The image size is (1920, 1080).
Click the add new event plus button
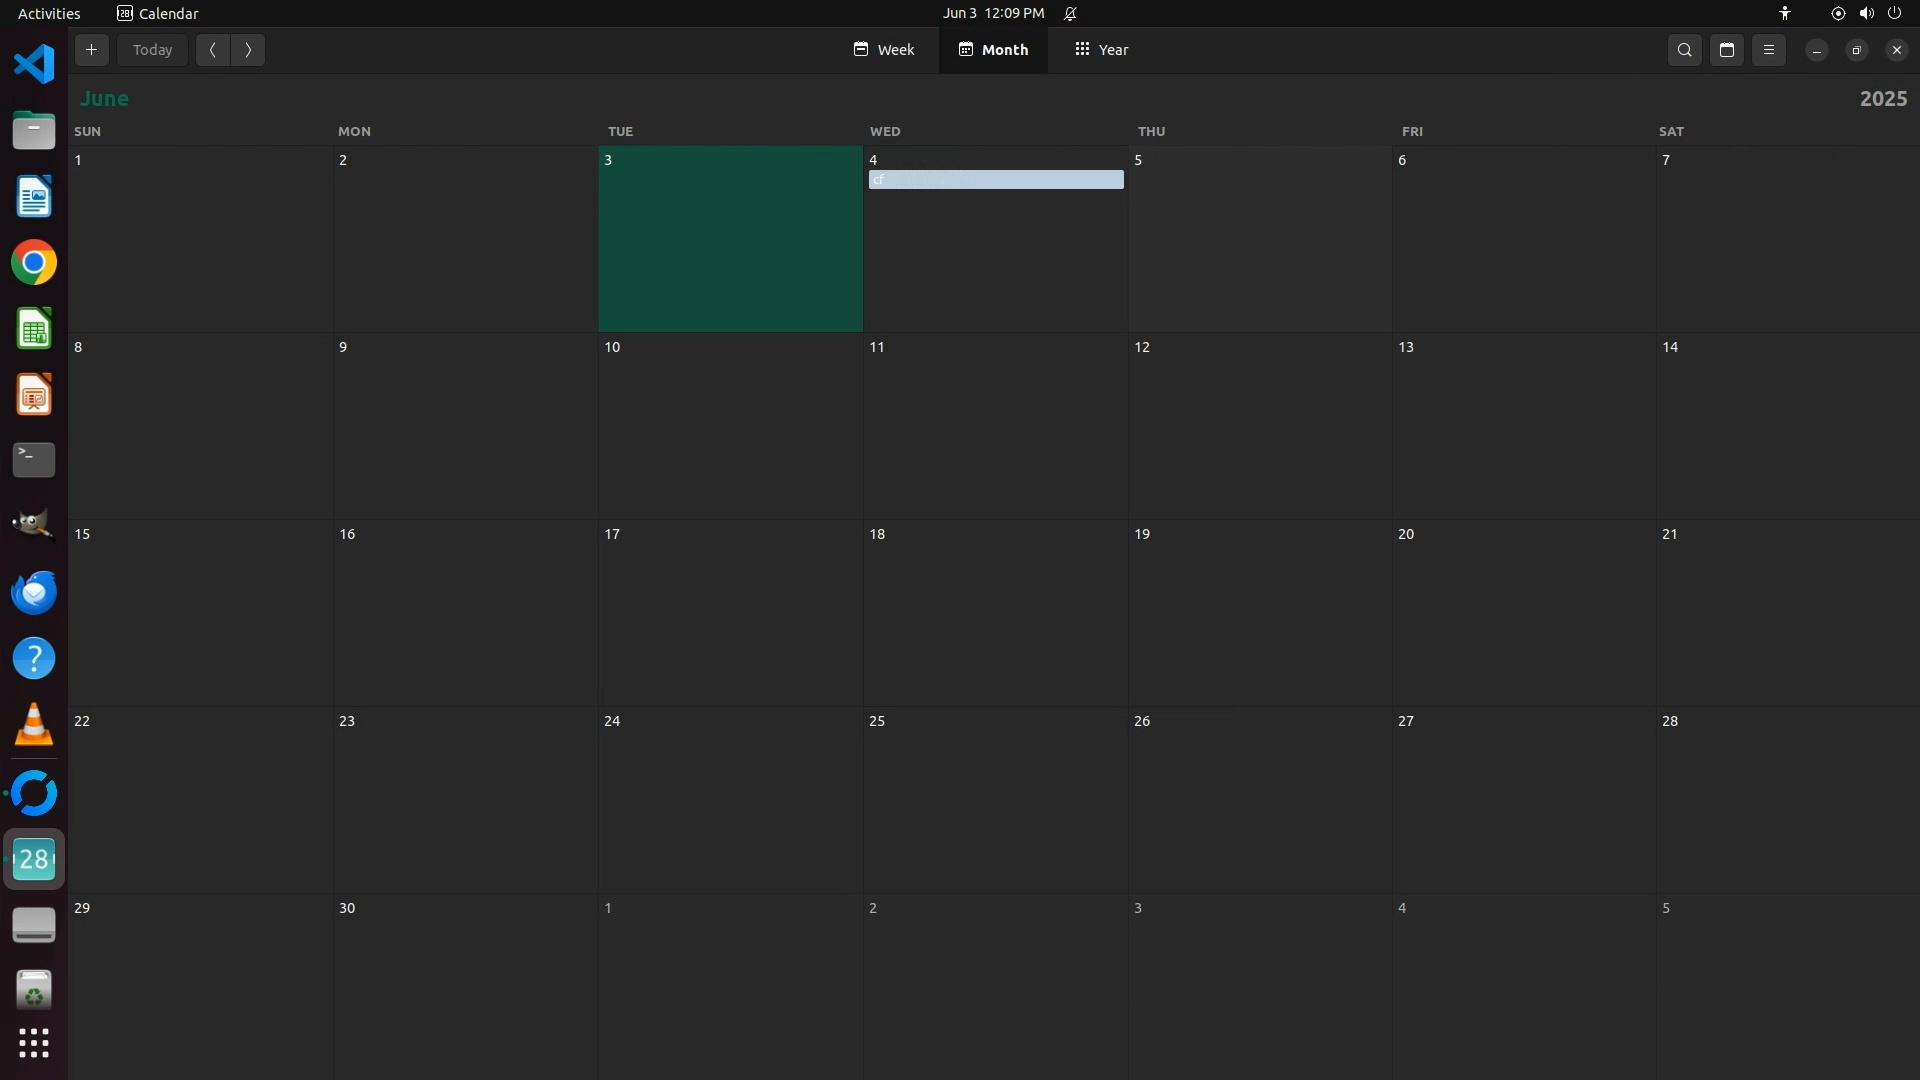point(91,50)
